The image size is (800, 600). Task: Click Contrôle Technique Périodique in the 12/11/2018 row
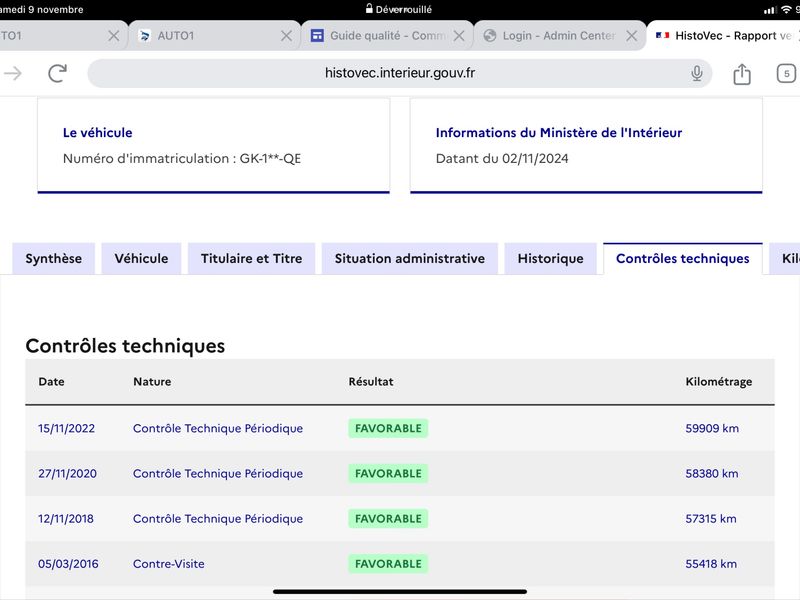[218, 519]
